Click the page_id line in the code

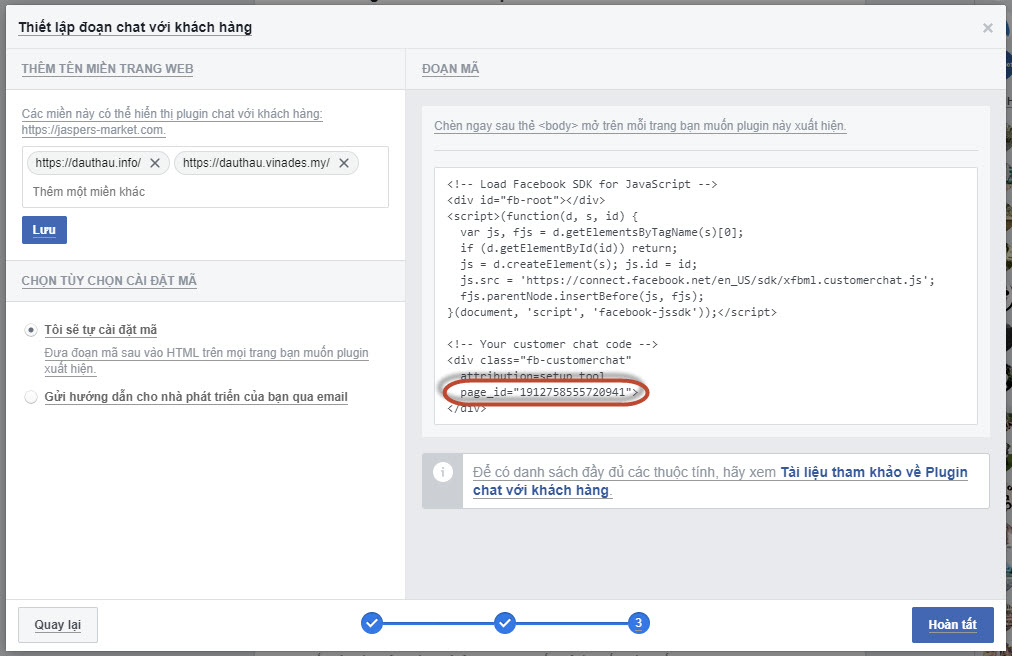549,392
